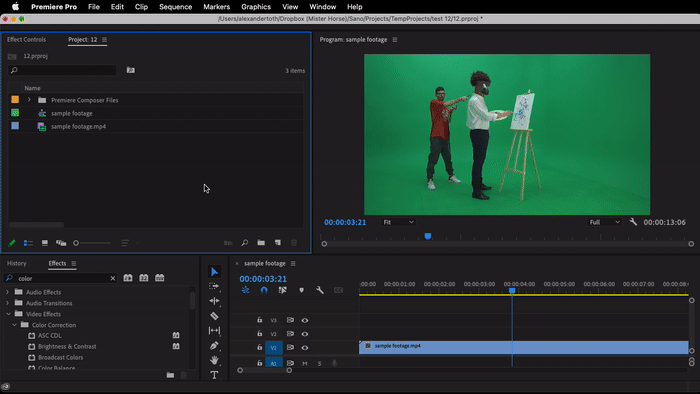Toggle project read-only pencil icon
Viewport: 700px width, 394px height.
[12, 243]
